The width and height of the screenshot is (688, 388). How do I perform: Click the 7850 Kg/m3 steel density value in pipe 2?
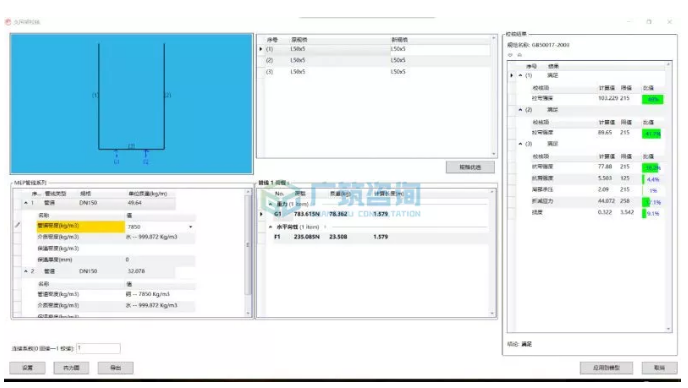tap(147, 294)
